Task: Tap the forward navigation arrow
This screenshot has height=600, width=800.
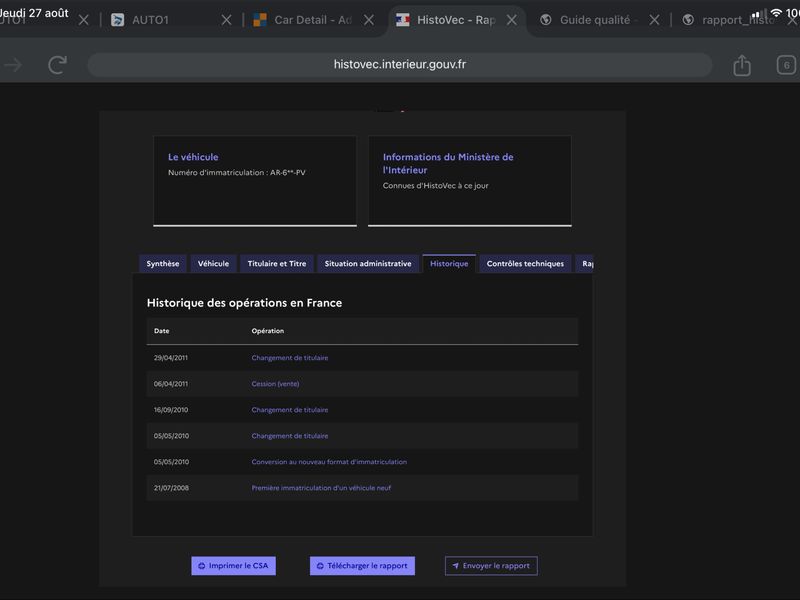Action: 13,65
